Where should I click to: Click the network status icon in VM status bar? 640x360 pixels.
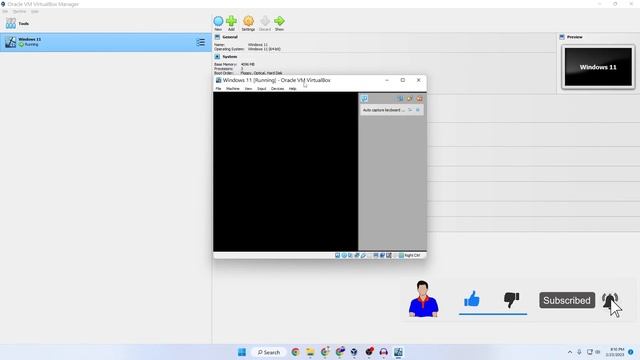pyautogui.click(x=357, y=255)
